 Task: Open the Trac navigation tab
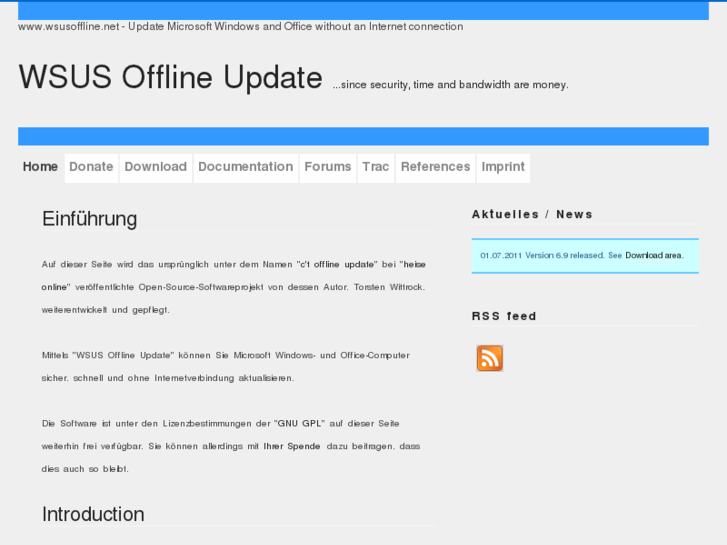[376, 167]
